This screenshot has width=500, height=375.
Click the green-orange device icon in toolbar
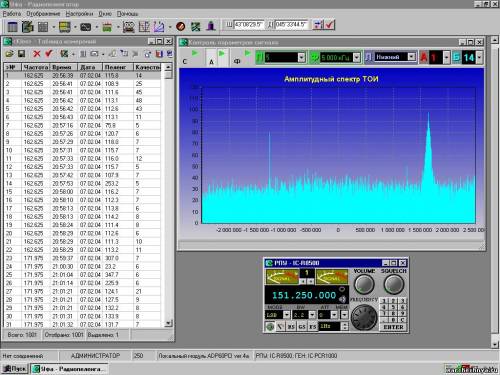pyautogui.click(x=107, y=27)
